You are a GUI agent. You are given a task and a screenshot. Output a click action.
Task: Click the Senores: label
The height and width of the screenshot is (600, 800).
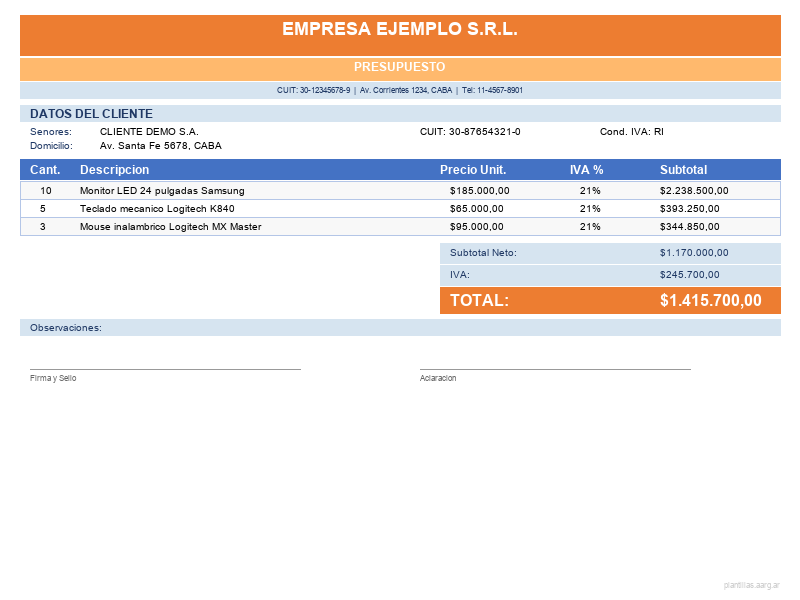pos(51,132)
